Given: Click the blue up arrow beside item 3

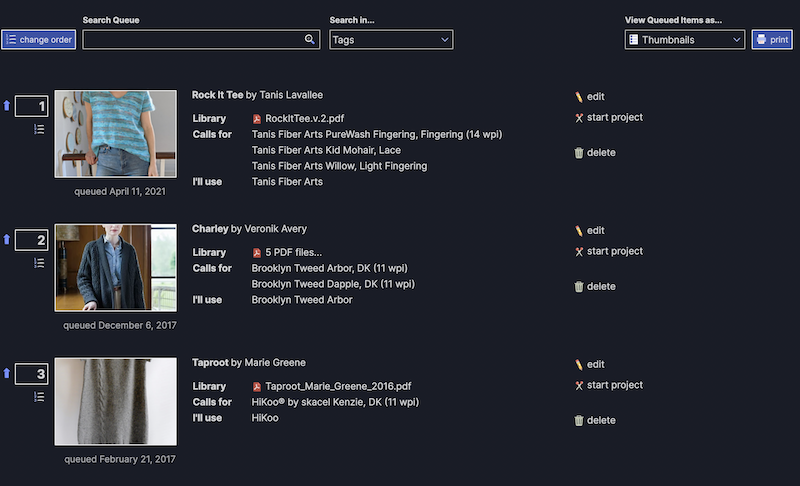Looking at the screenshot, I should [7, 373].
